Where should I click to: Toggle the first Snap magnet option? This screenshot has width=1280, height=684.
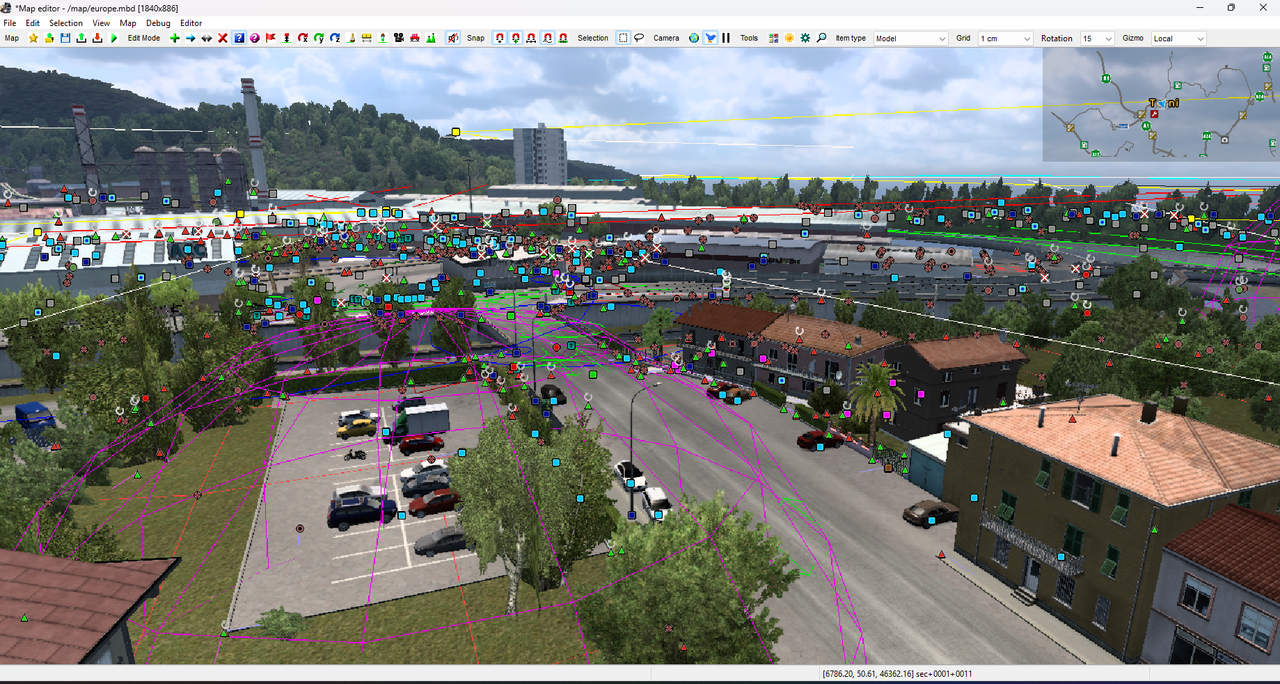coord(499,38)
